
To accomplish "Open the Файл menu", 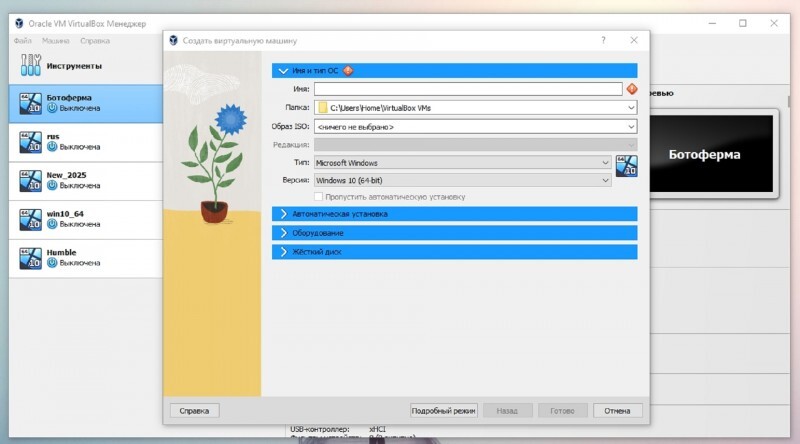I will [x=22, y=41].
